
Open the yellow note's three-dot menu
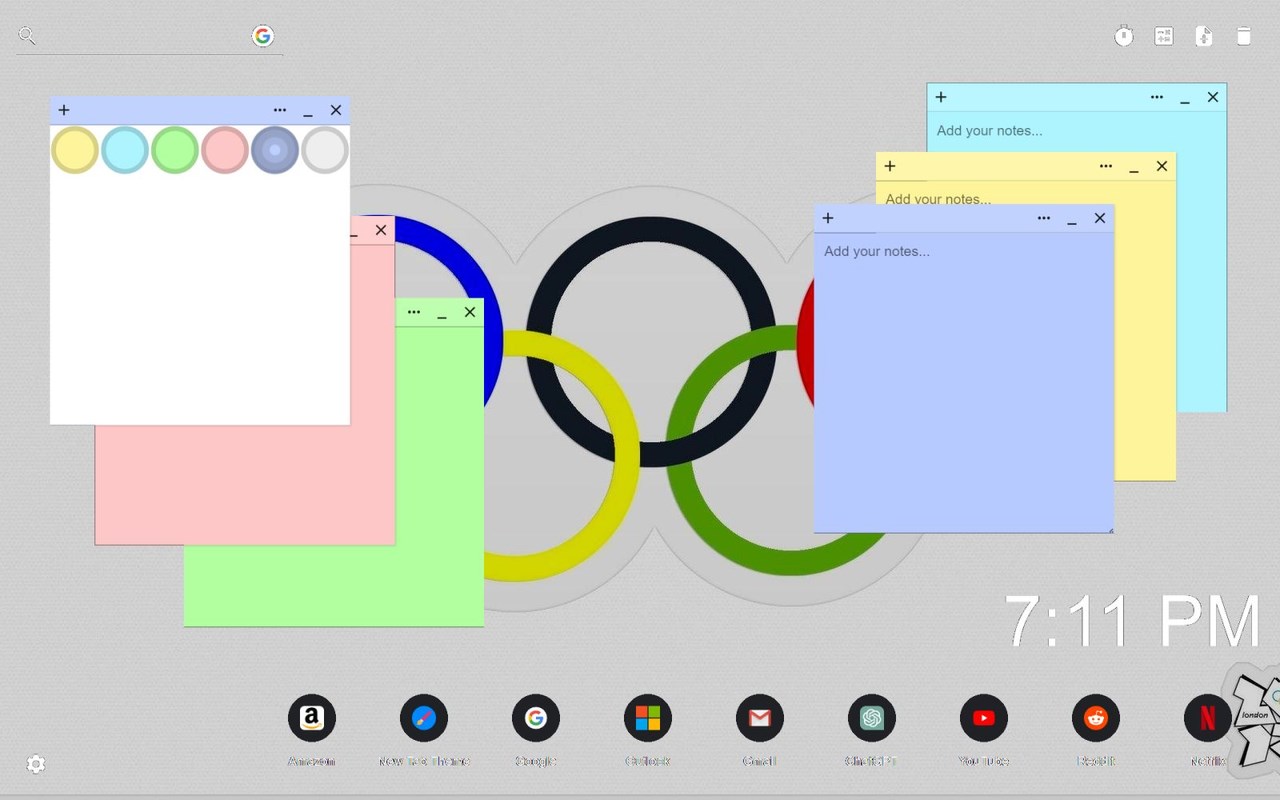pos(1106,166)
